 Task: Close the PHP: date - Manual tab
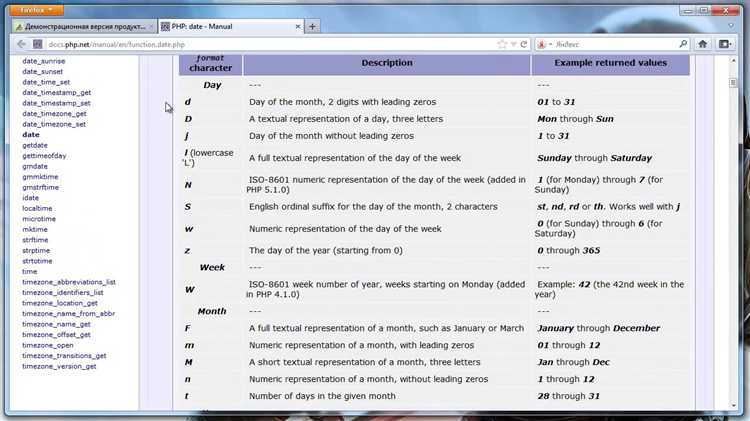298,26
